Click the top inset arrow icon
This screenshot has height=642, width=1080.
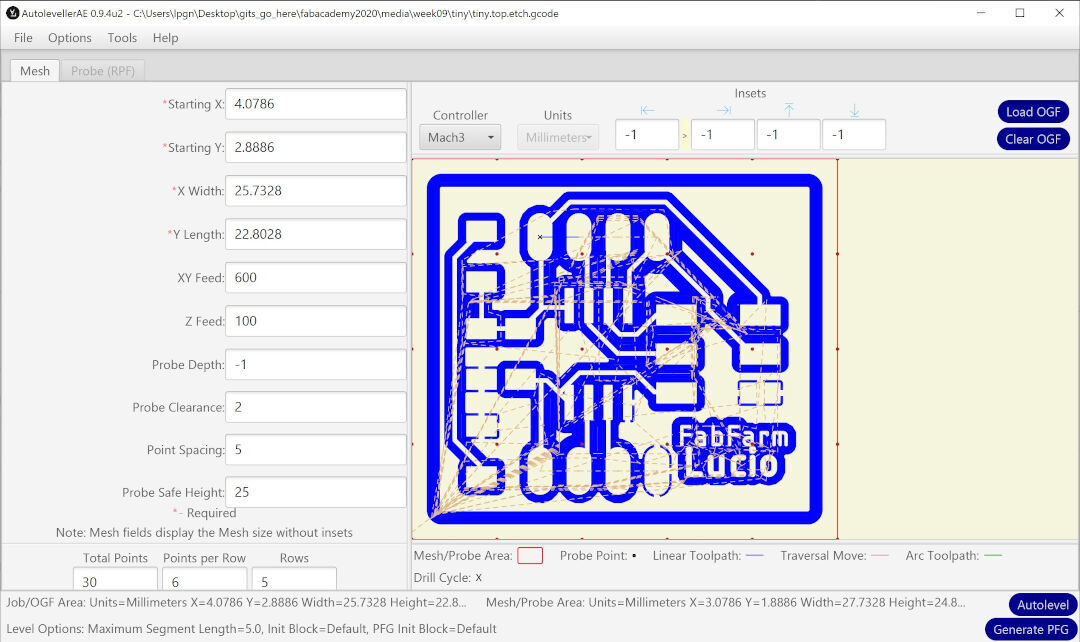click(789, 110)
